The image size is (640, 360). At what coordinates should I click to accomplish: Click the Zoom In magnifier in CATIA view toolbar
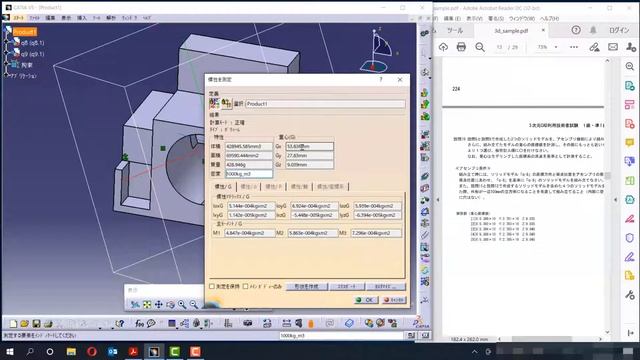[182, 304]
